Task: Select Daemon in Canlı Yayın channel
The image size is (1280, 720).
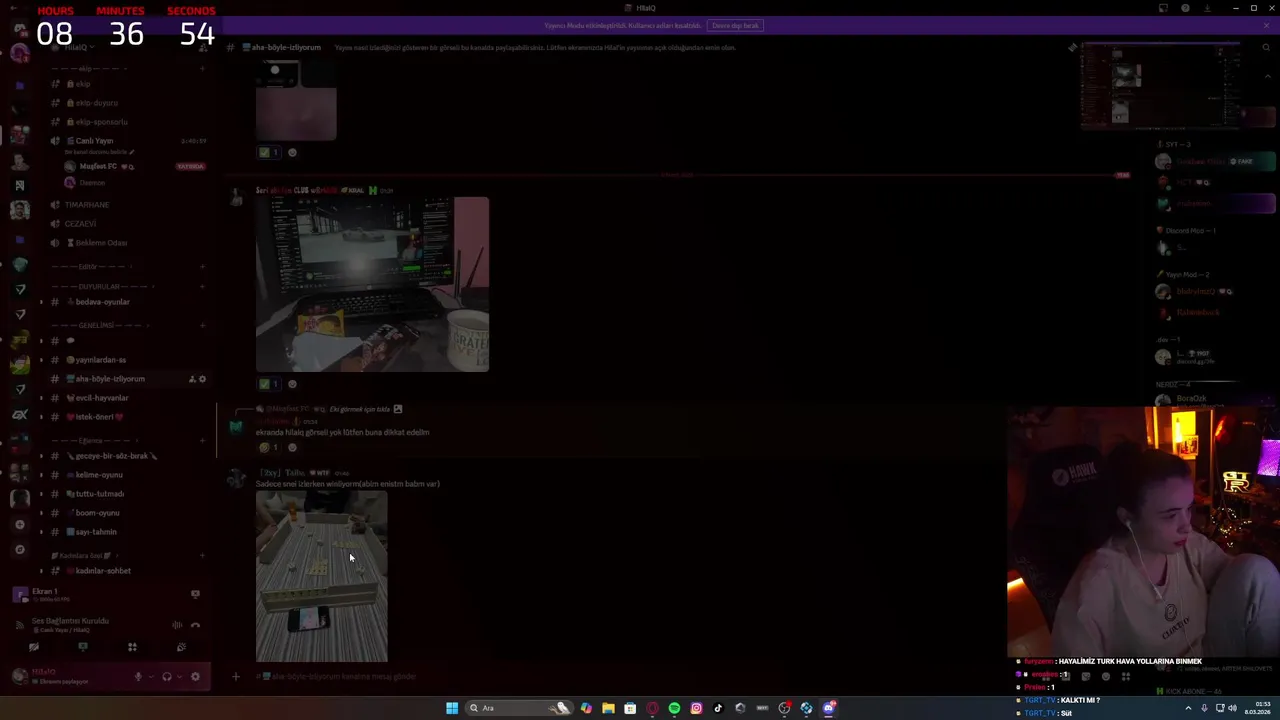Action: [x=92, y=183]
